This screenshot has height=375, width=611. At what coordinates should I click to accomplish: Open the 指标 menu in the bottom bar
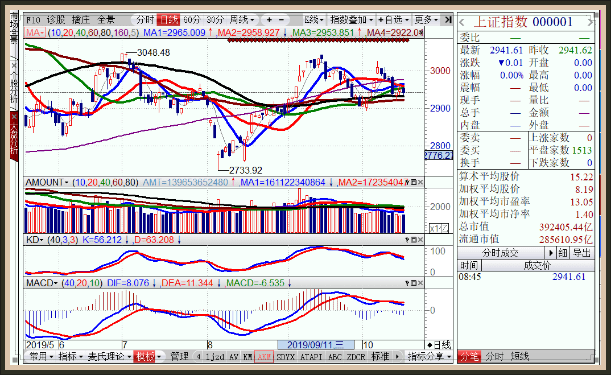coord(70,356)
